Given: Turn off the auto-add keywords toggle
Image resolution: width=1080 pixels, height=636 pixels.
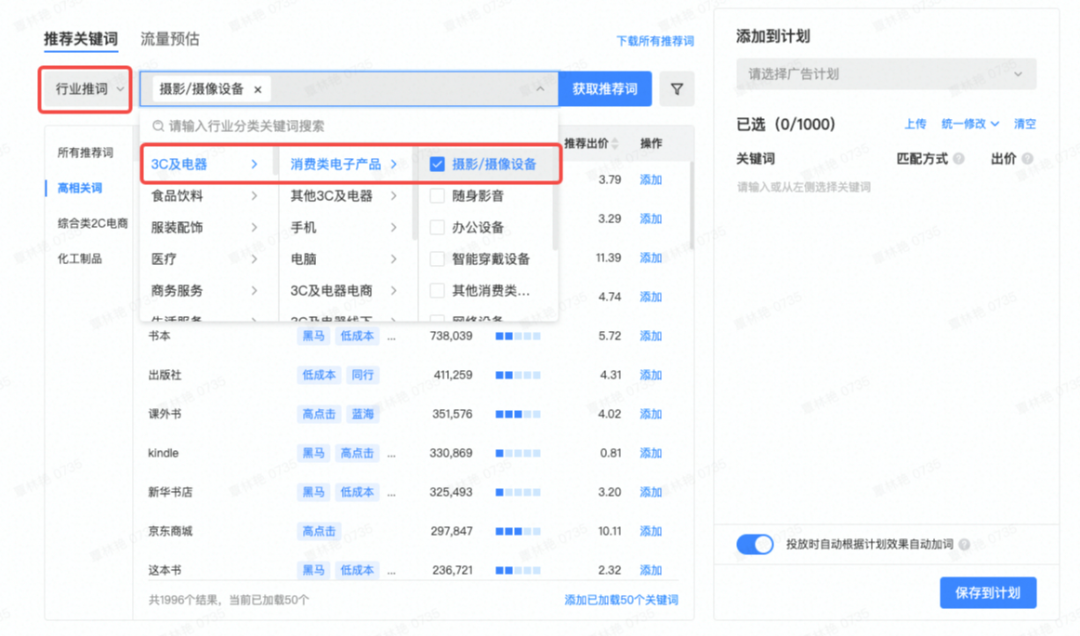Looking at the screenshot, I should 755,544.
